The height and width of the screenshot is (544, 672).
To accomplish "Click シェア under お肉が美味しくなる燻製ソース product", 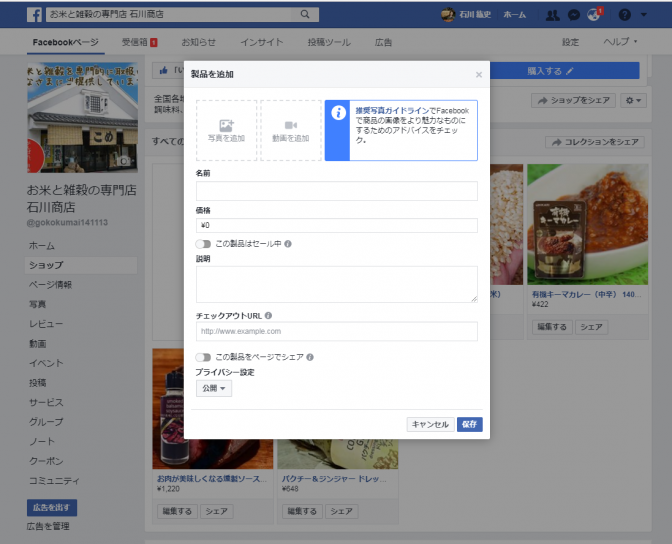I will pos(216,511).
